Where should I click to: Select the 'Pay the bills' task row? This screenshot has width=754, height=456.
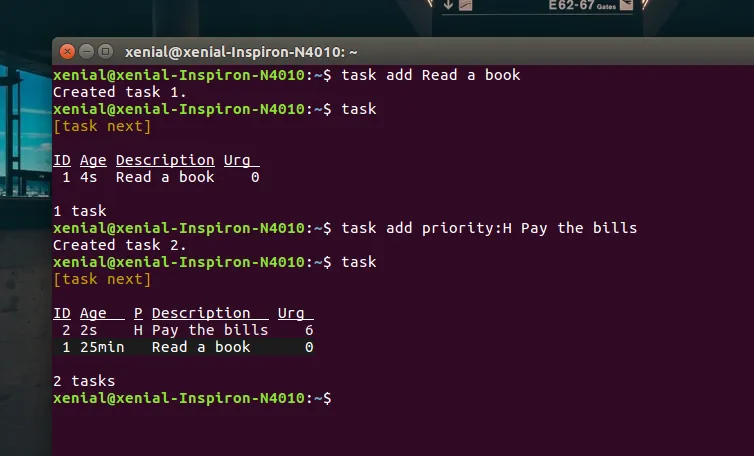point(210,330)
